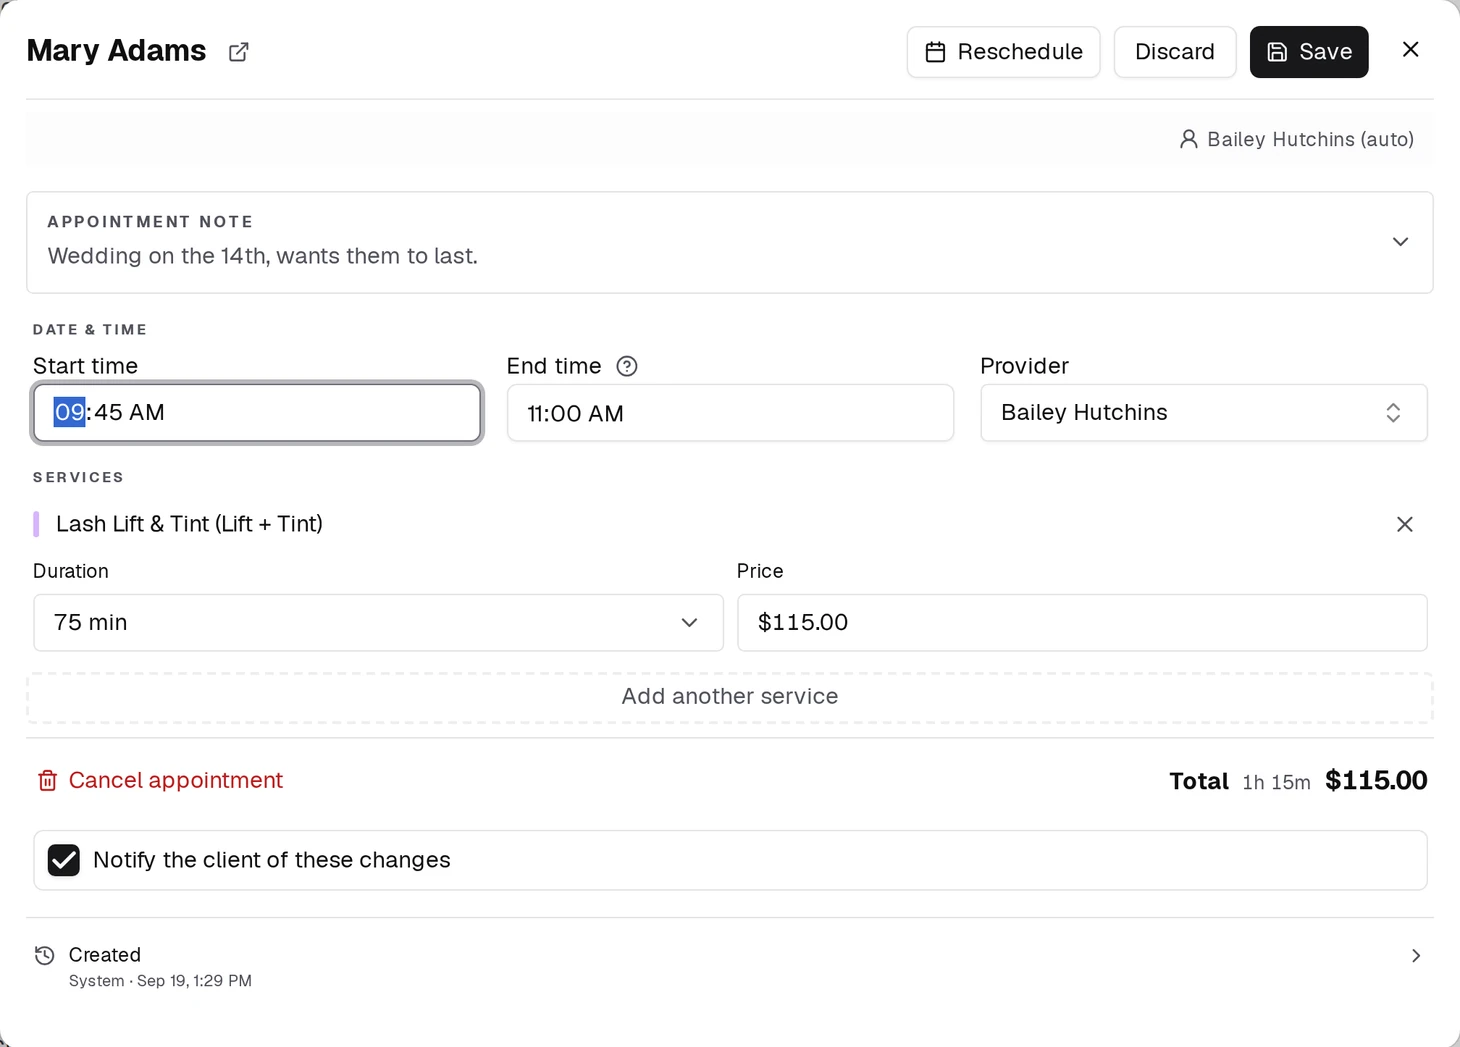Click the Mary Adams client name
1460x1047 pixels.
coord(116,51)
